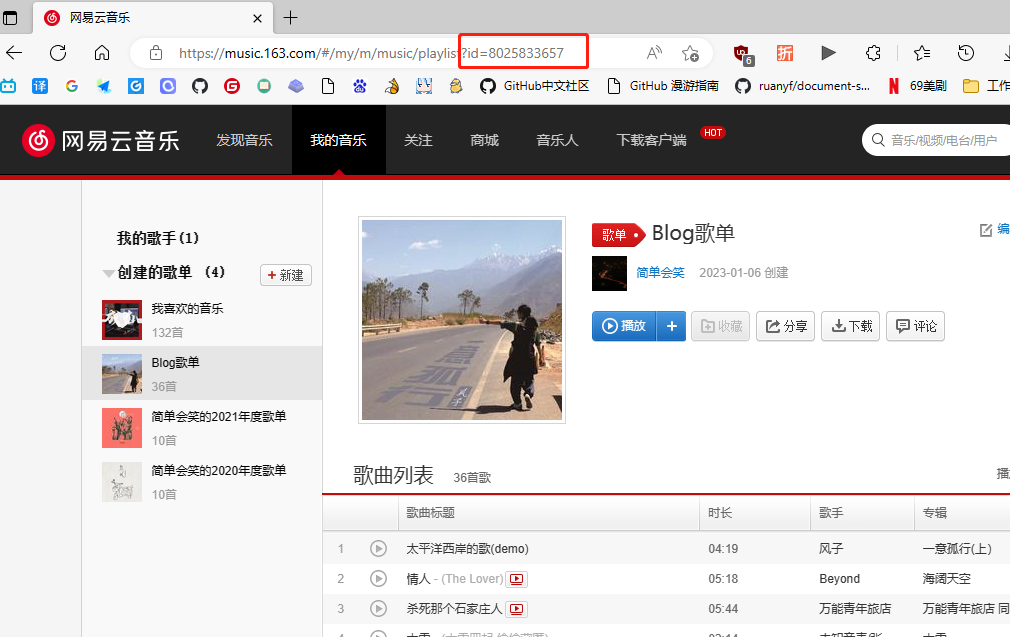Click the creator avatar thumbnail
Image resolution: width=1010 pixels, height=637 pixels.
(x=609, y=273)
